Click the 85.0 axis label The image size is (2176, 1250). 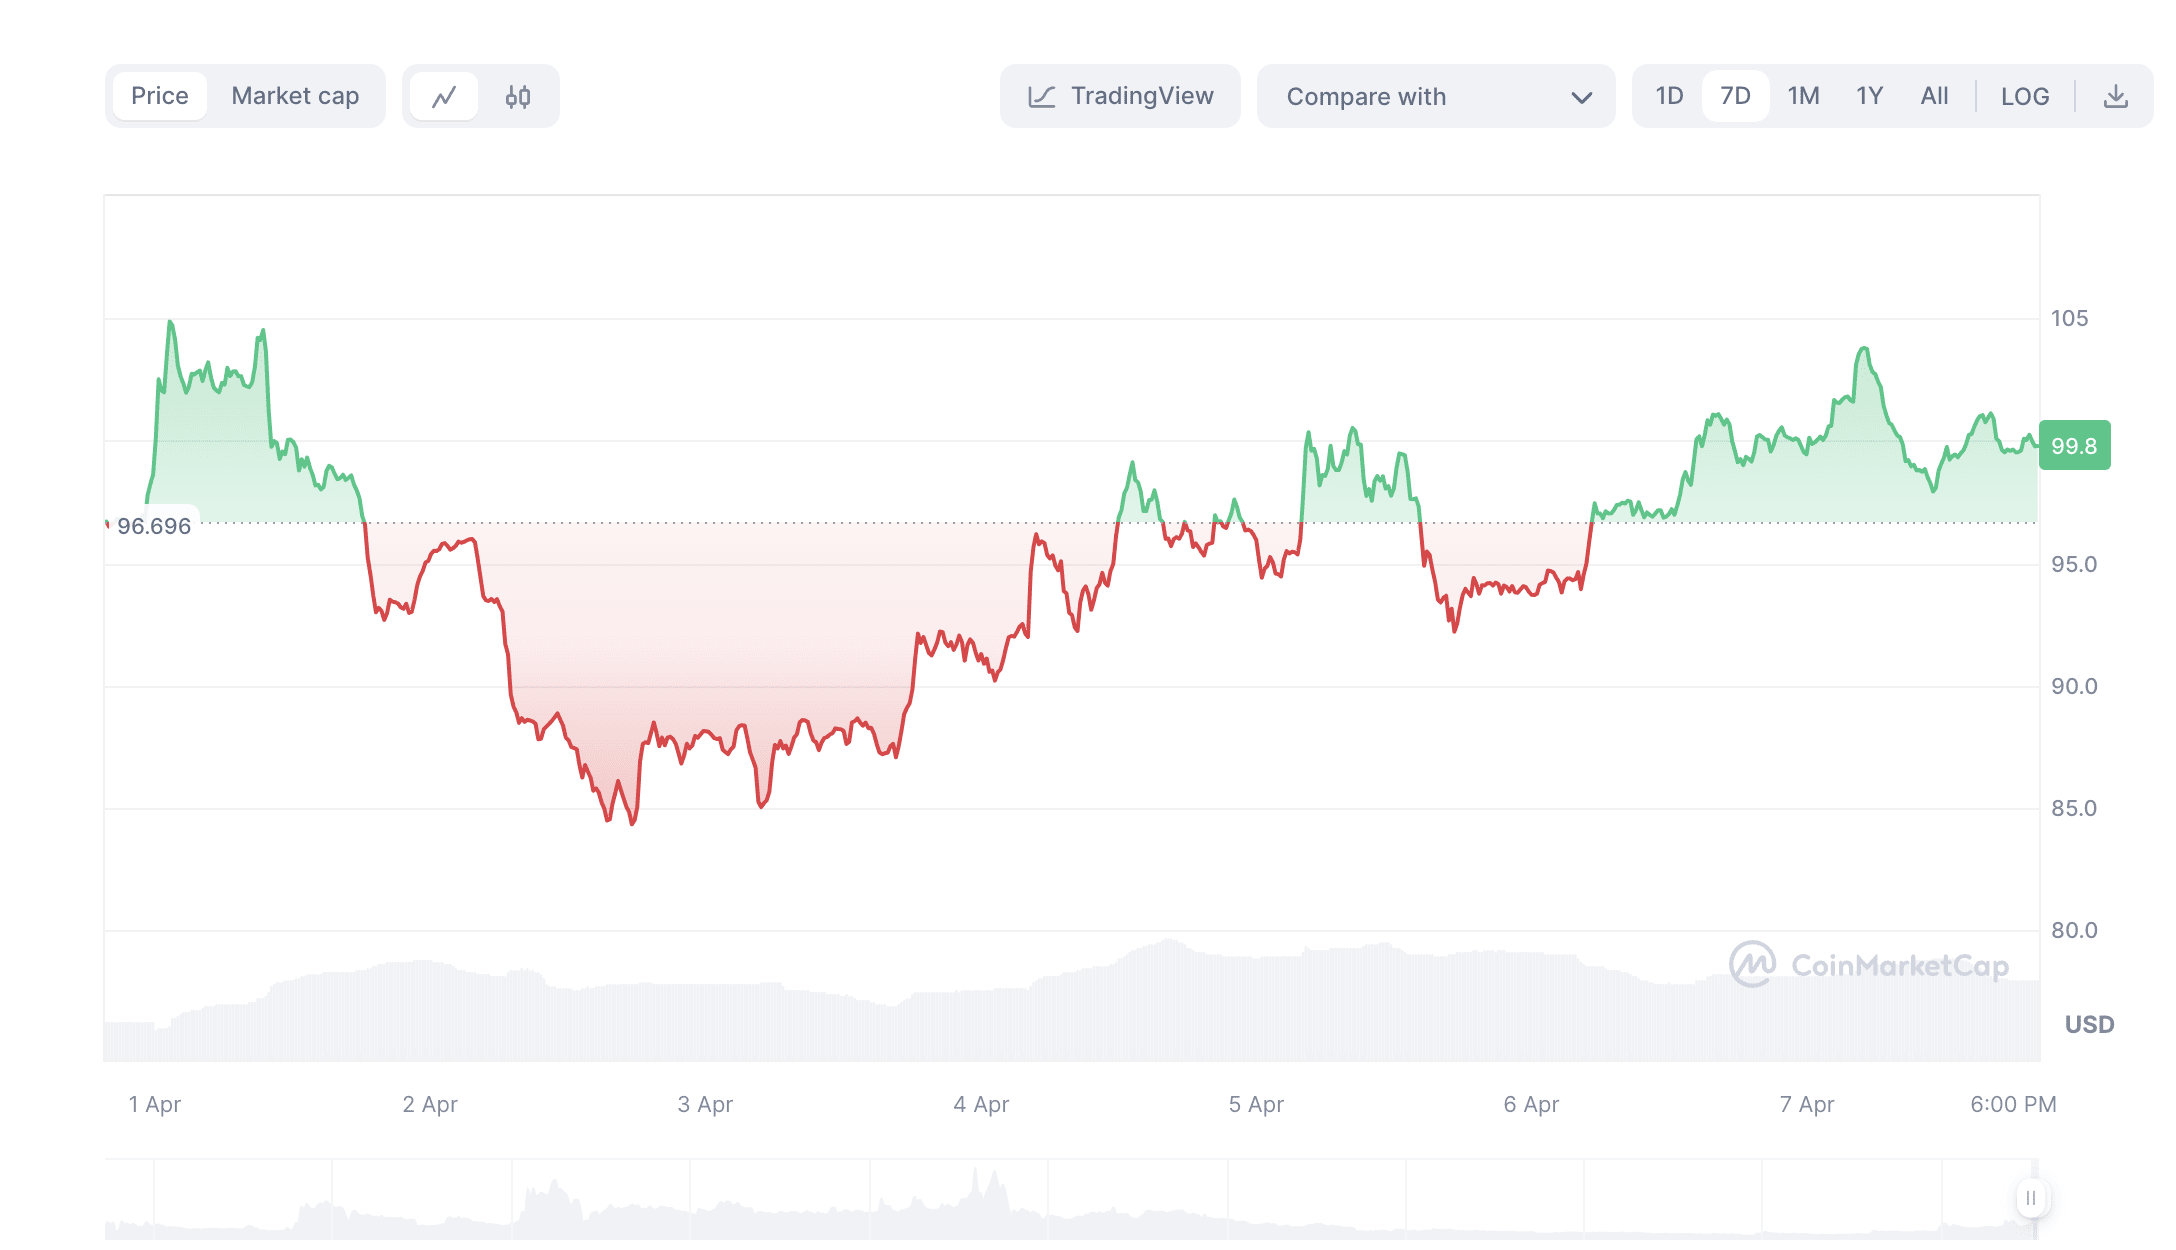pyautogui.click(x=2073, y=808)
